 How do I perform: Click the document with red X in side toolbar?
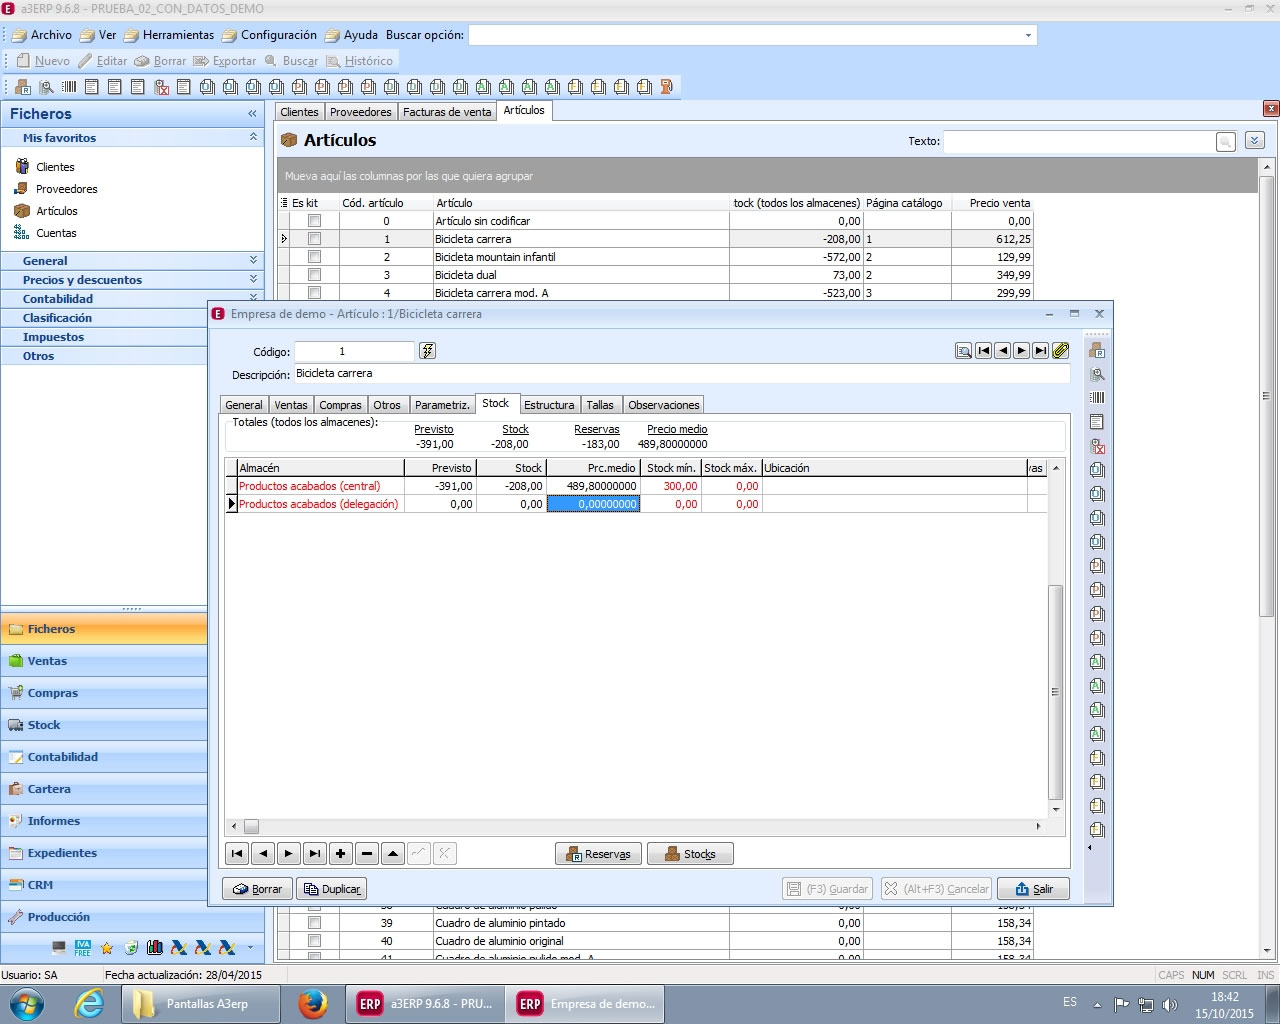coord(1097,446)
